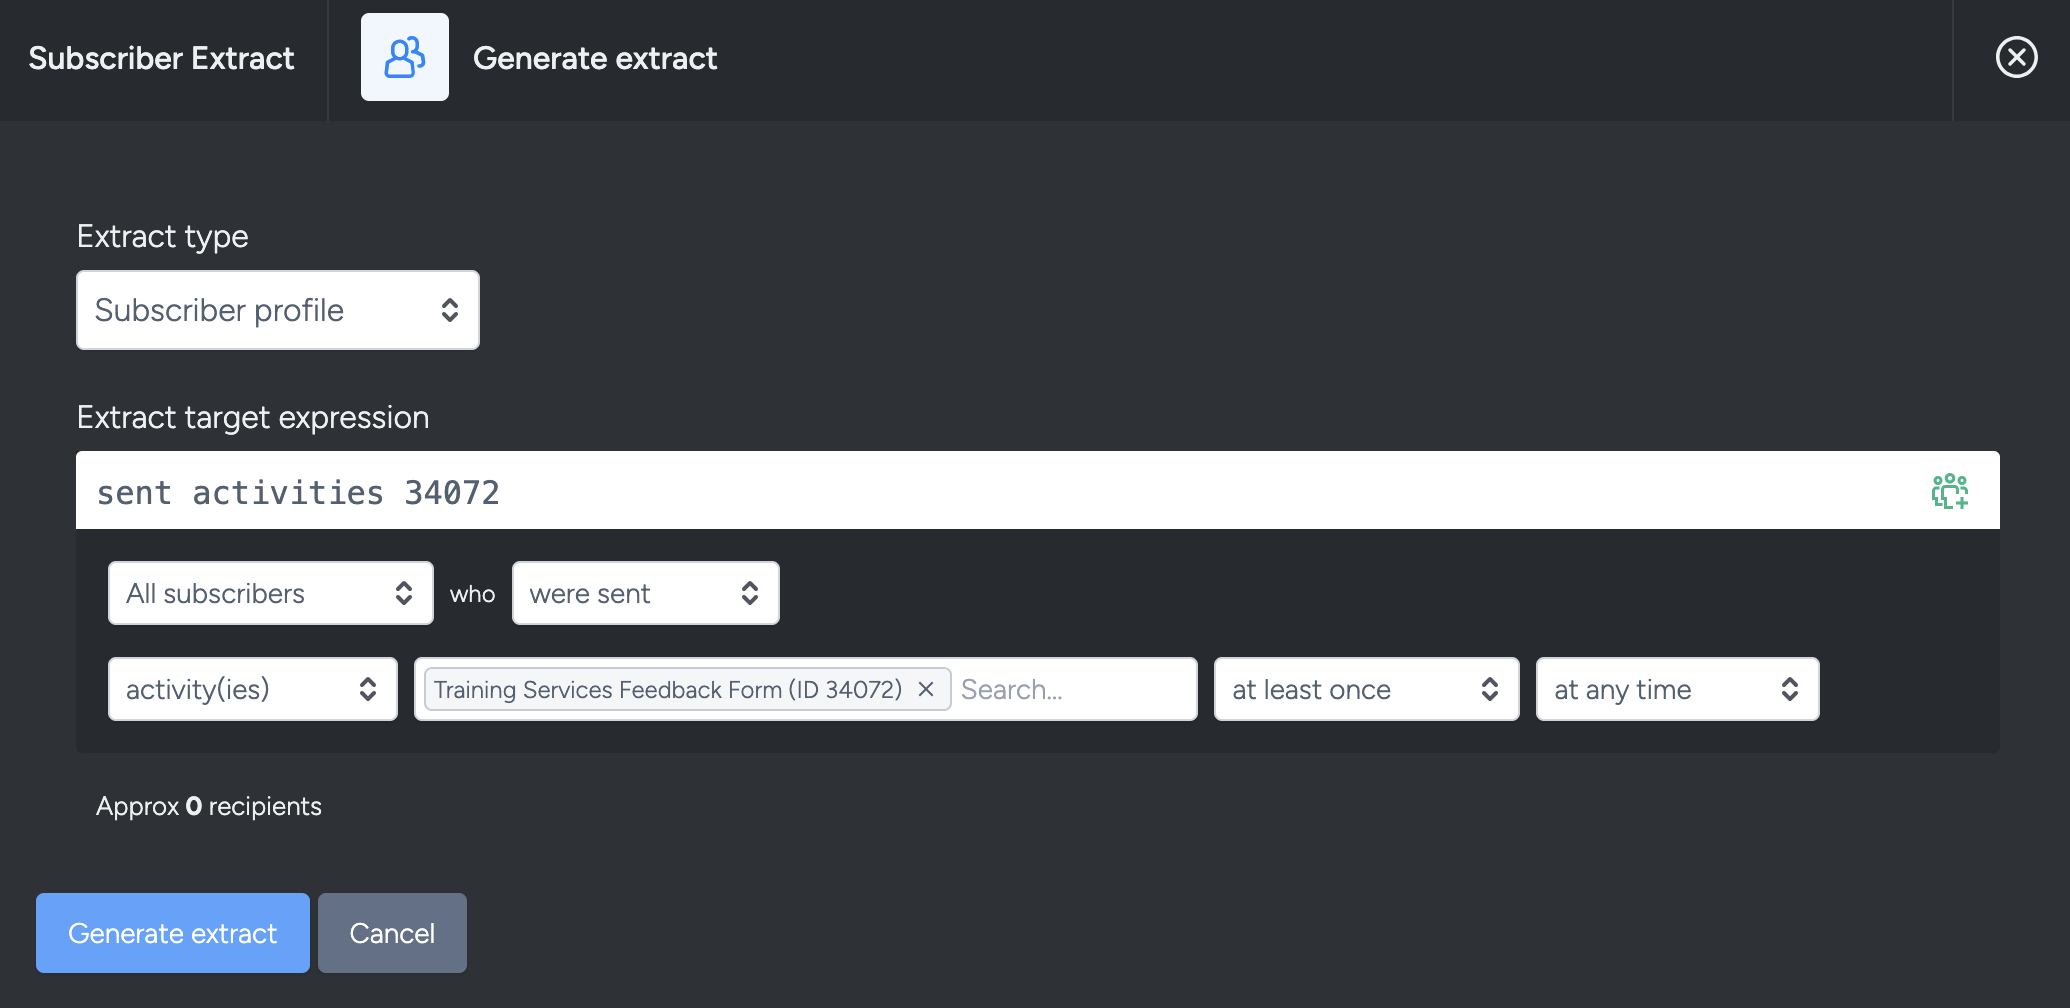
Task: Click the Generate extract header title
Action: pos(595,58)
